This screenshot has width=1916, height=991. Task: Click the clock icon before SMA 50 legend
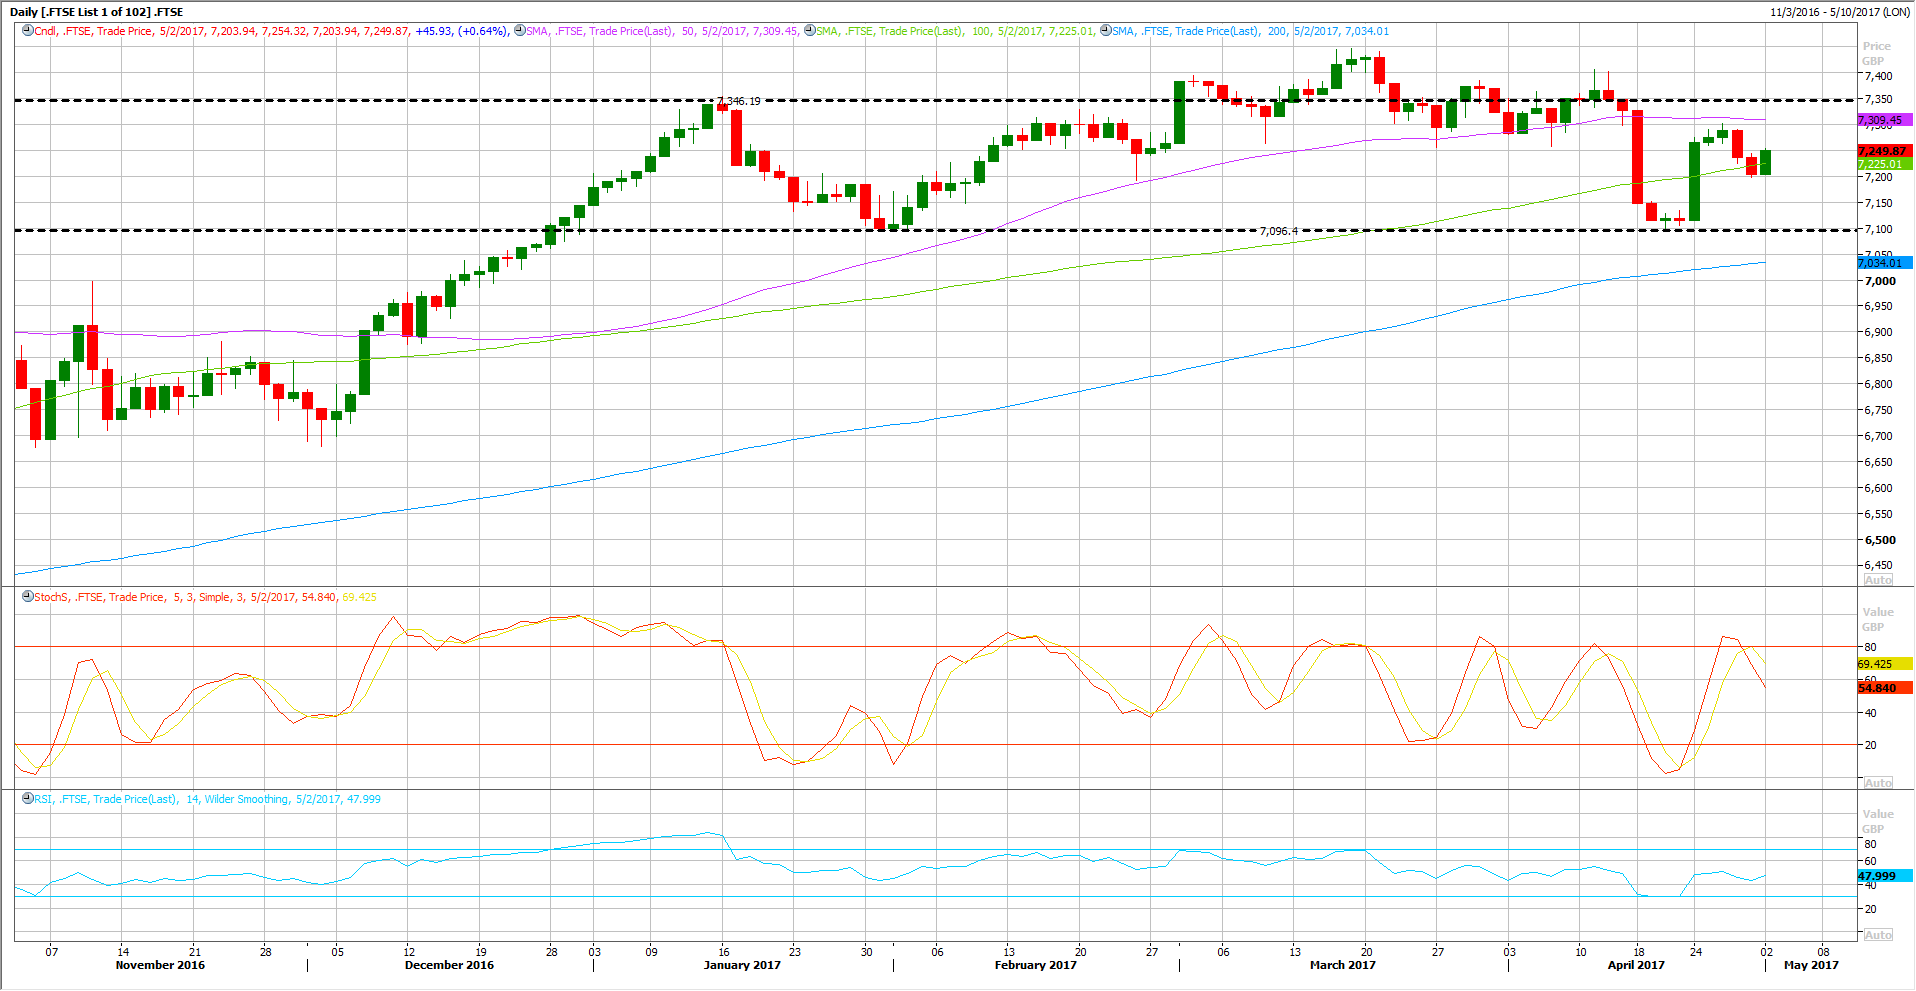point(519,31)
